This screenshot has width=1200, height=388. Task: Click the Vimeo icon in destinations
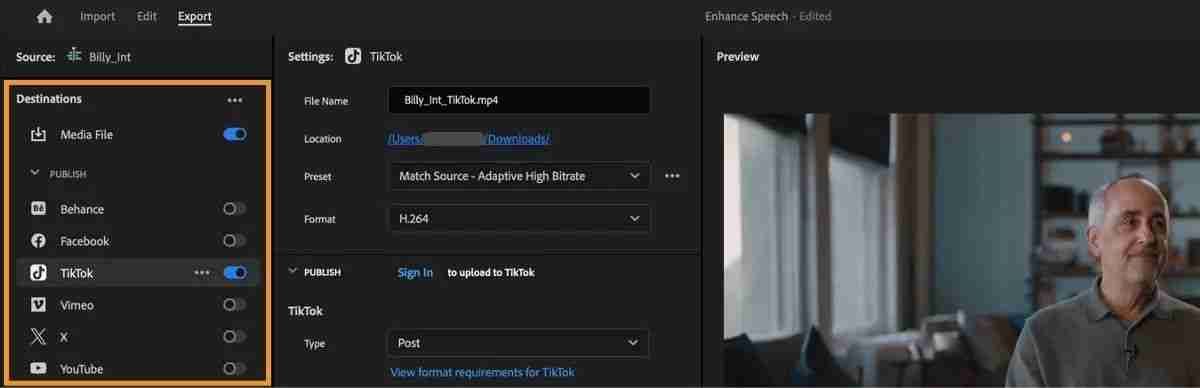[39, 304]
